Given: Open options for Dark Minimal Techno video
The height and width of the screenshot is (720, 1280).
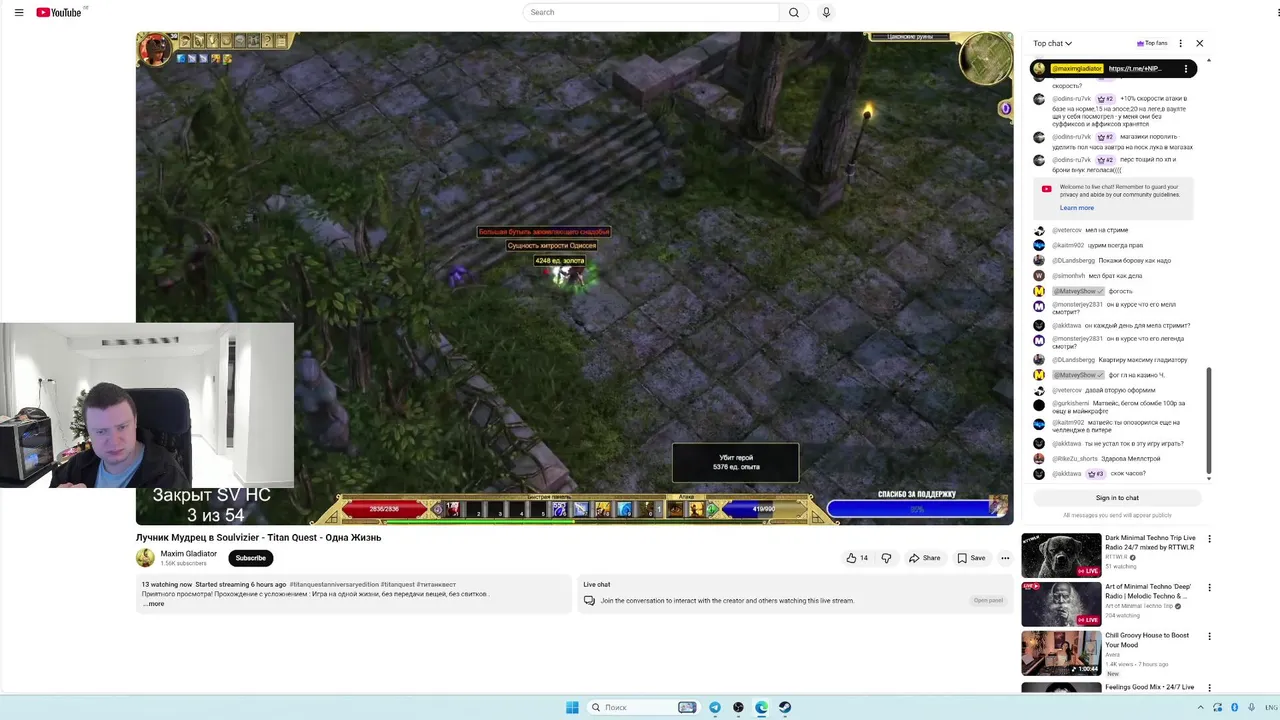Looking at the screenshot, I should [x=1209, y=539].
